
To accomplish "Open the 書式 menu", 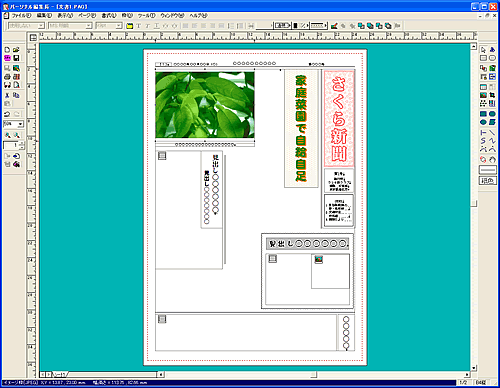I will tap(109, 16).
